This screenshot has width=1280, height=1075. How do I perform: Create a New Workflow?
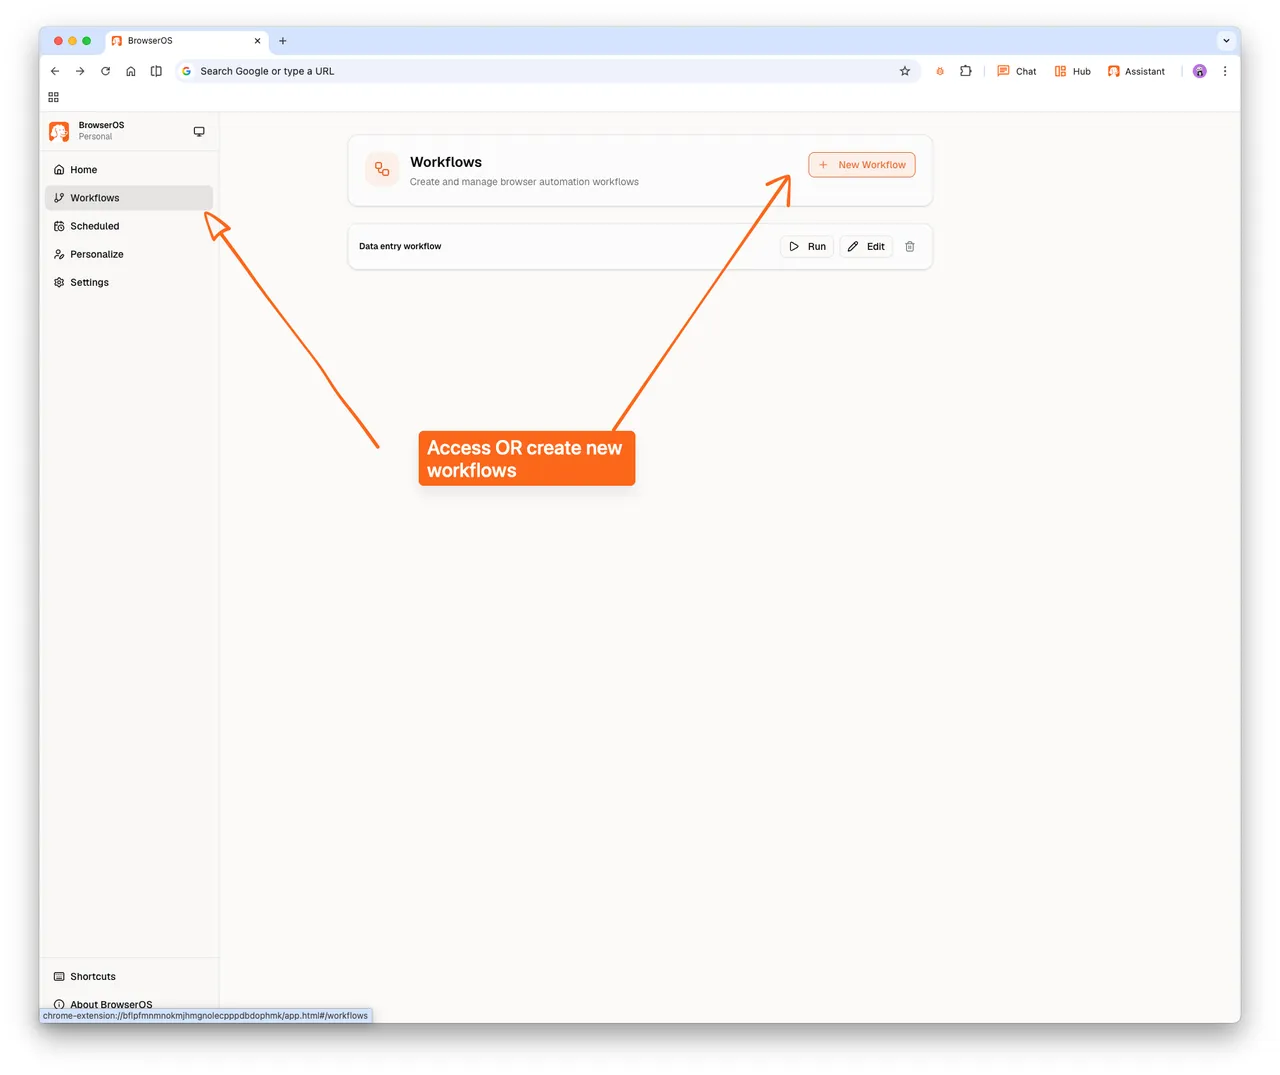(x=862, y=165)
